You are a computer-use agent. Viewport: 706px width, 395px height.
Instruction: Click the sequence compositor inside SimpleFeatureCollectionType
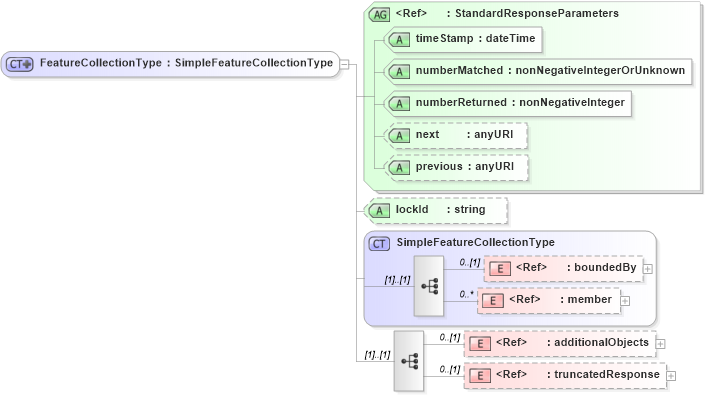coord(429,286)
